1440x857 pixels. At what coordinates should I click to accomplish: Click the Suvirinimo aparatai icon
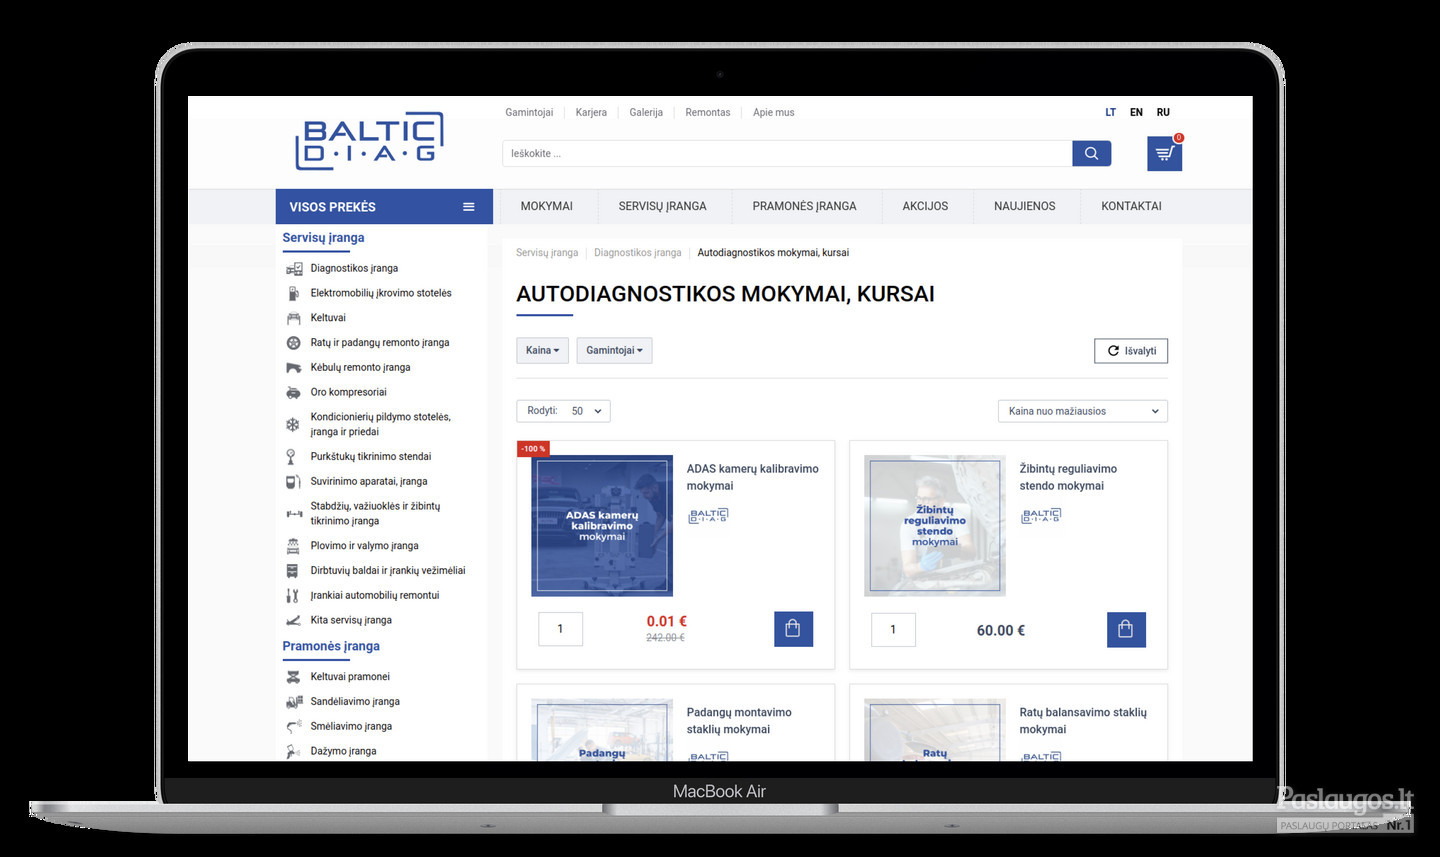[x=293, y=482]
